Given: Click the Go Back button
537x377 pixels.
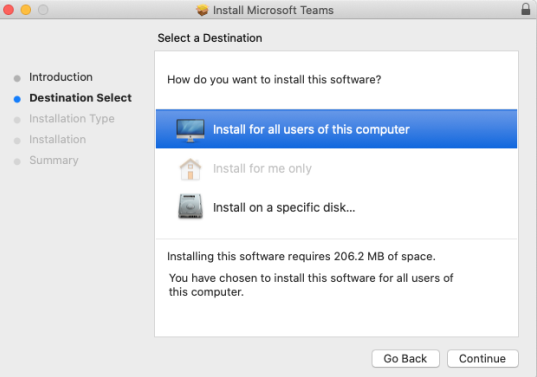Looking at the screenshot, I should pyautogui.click(x=405, y=359).
